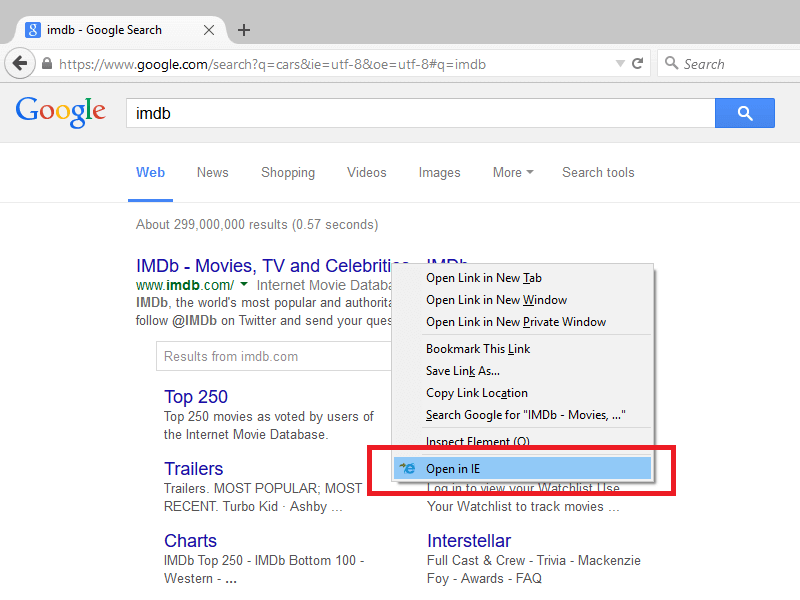The height and width of the screenshot is (600, 800).
Task: Switch to the Images results tab
Action: pyautogui.click(x=439, y=172)
